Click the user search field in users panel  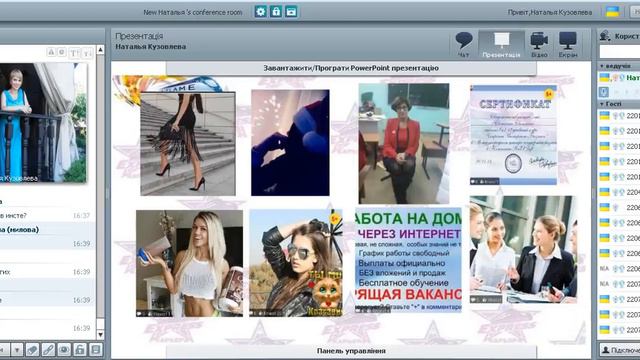click(620, 51)
